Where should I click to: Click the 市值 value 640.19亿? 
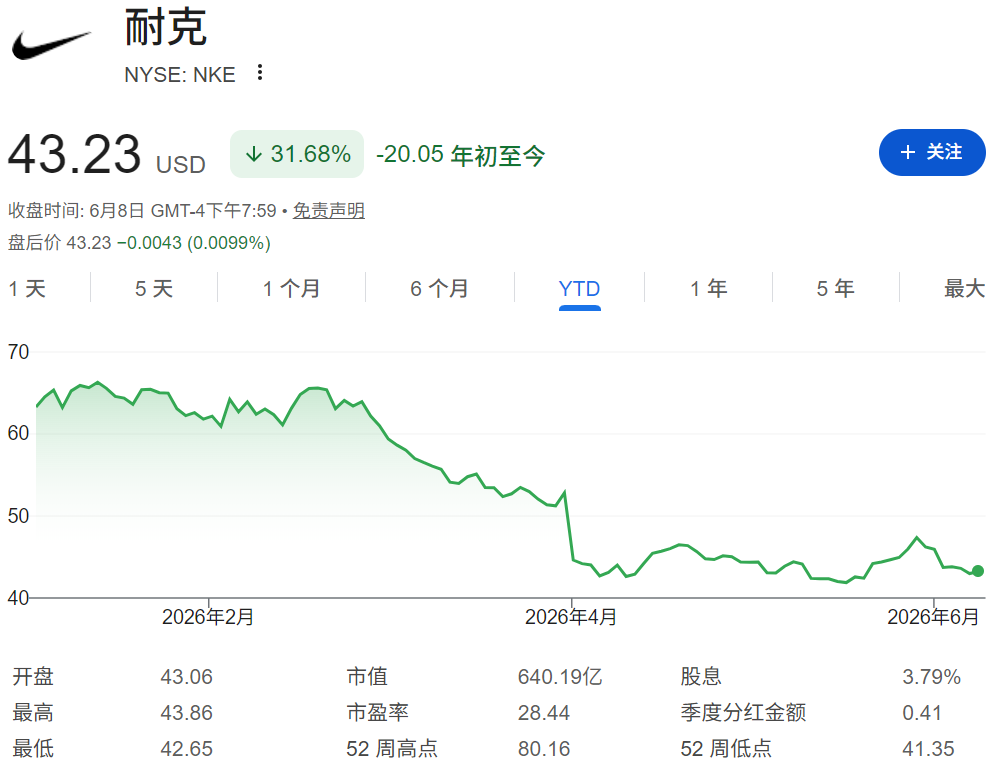pos(560,677)
